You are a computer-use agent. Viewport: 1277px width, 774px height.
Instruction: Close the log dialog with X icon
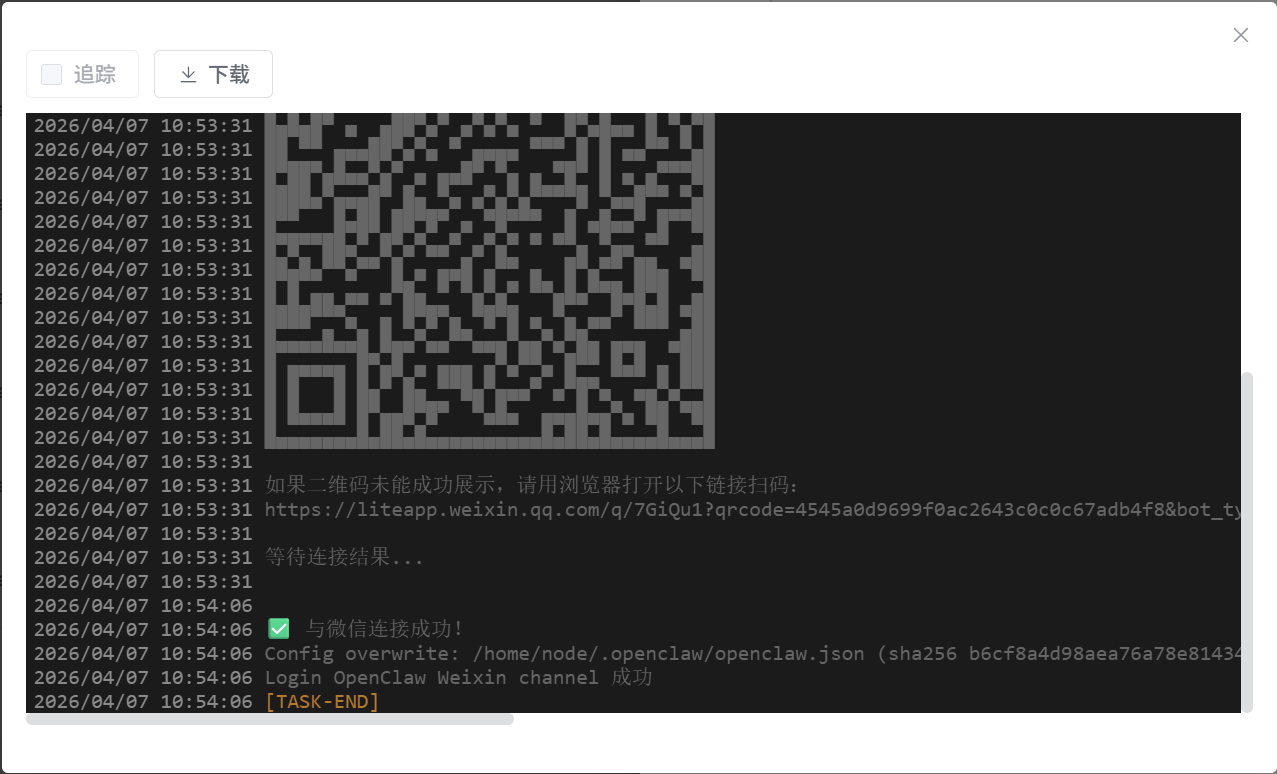[1241, 35]
